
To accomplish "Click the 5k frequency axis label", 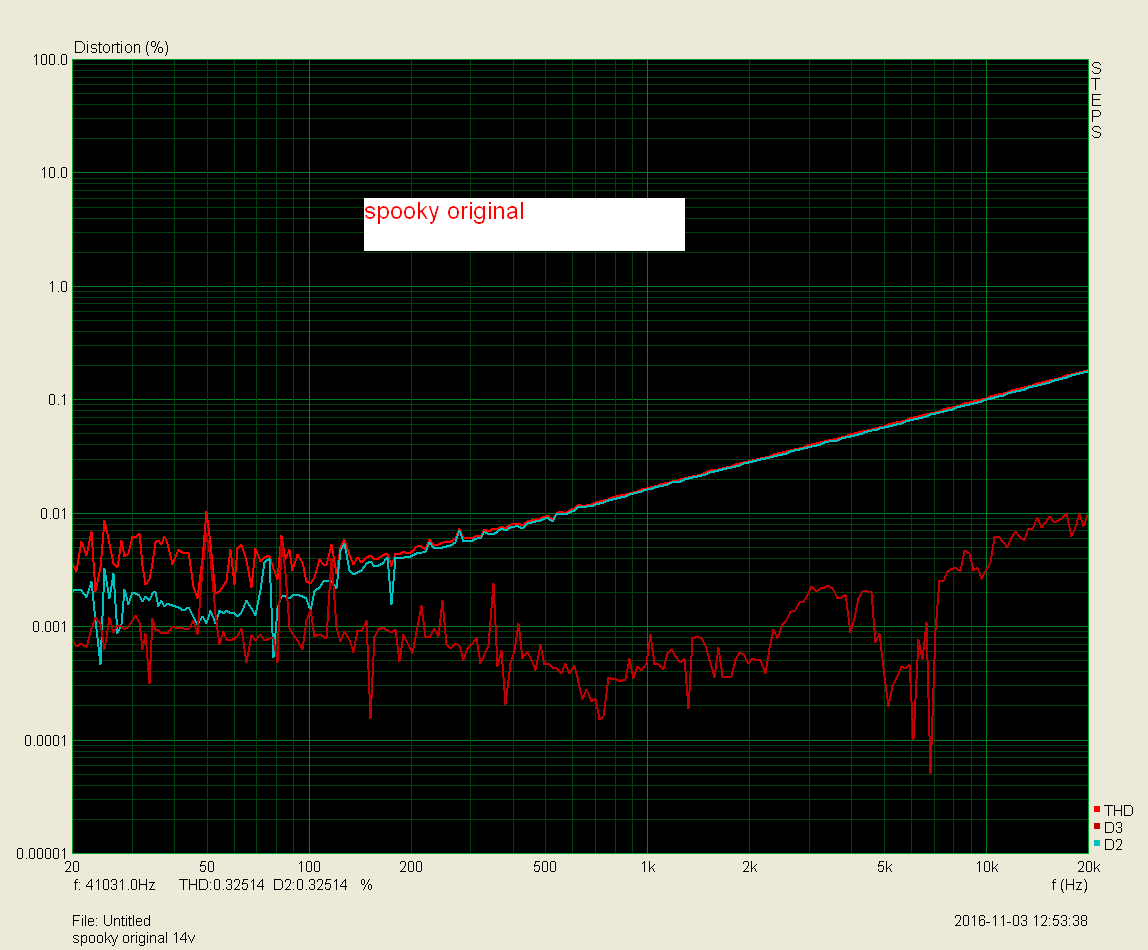I will pos(884,867).
